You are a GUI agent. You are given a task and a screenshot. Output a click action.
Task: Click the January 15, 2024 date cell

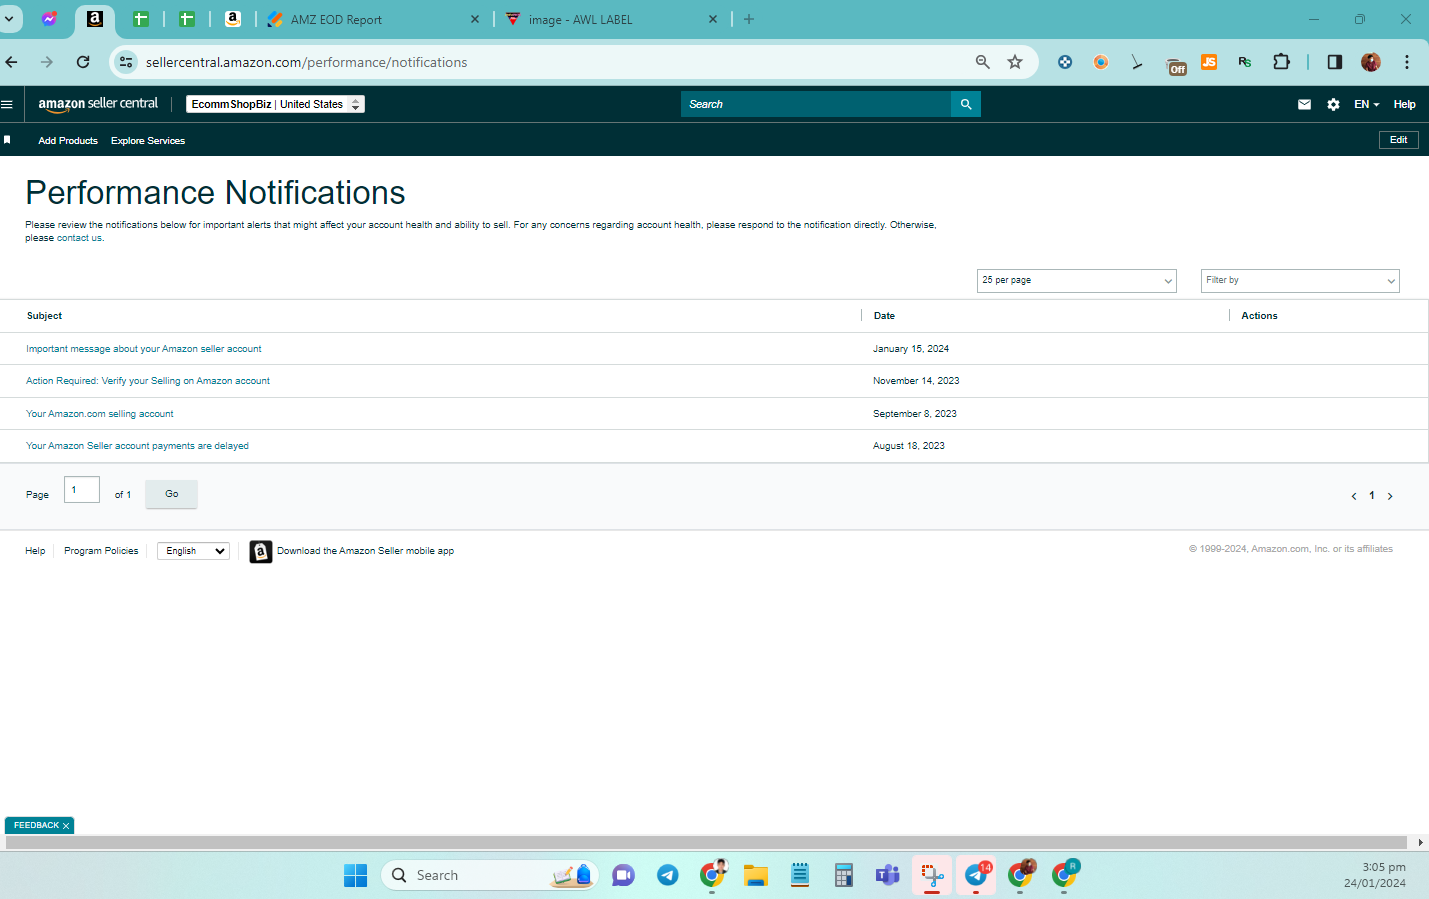point(911,349)
